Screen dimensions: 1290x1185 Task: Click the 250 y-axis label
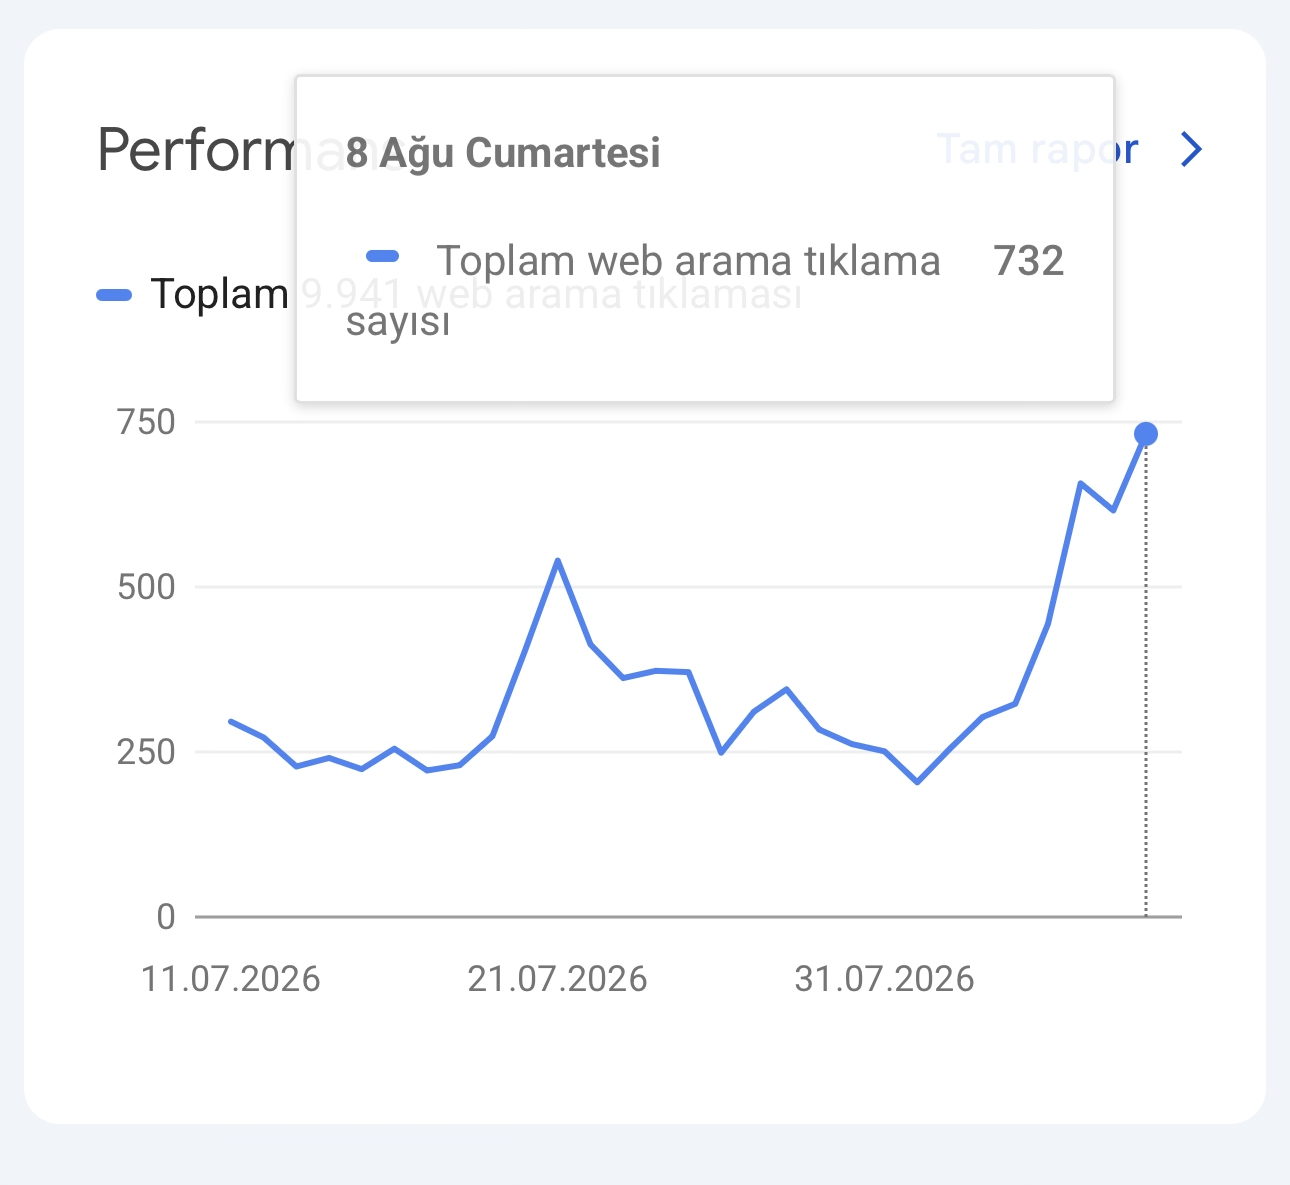(x=146, y=752)
